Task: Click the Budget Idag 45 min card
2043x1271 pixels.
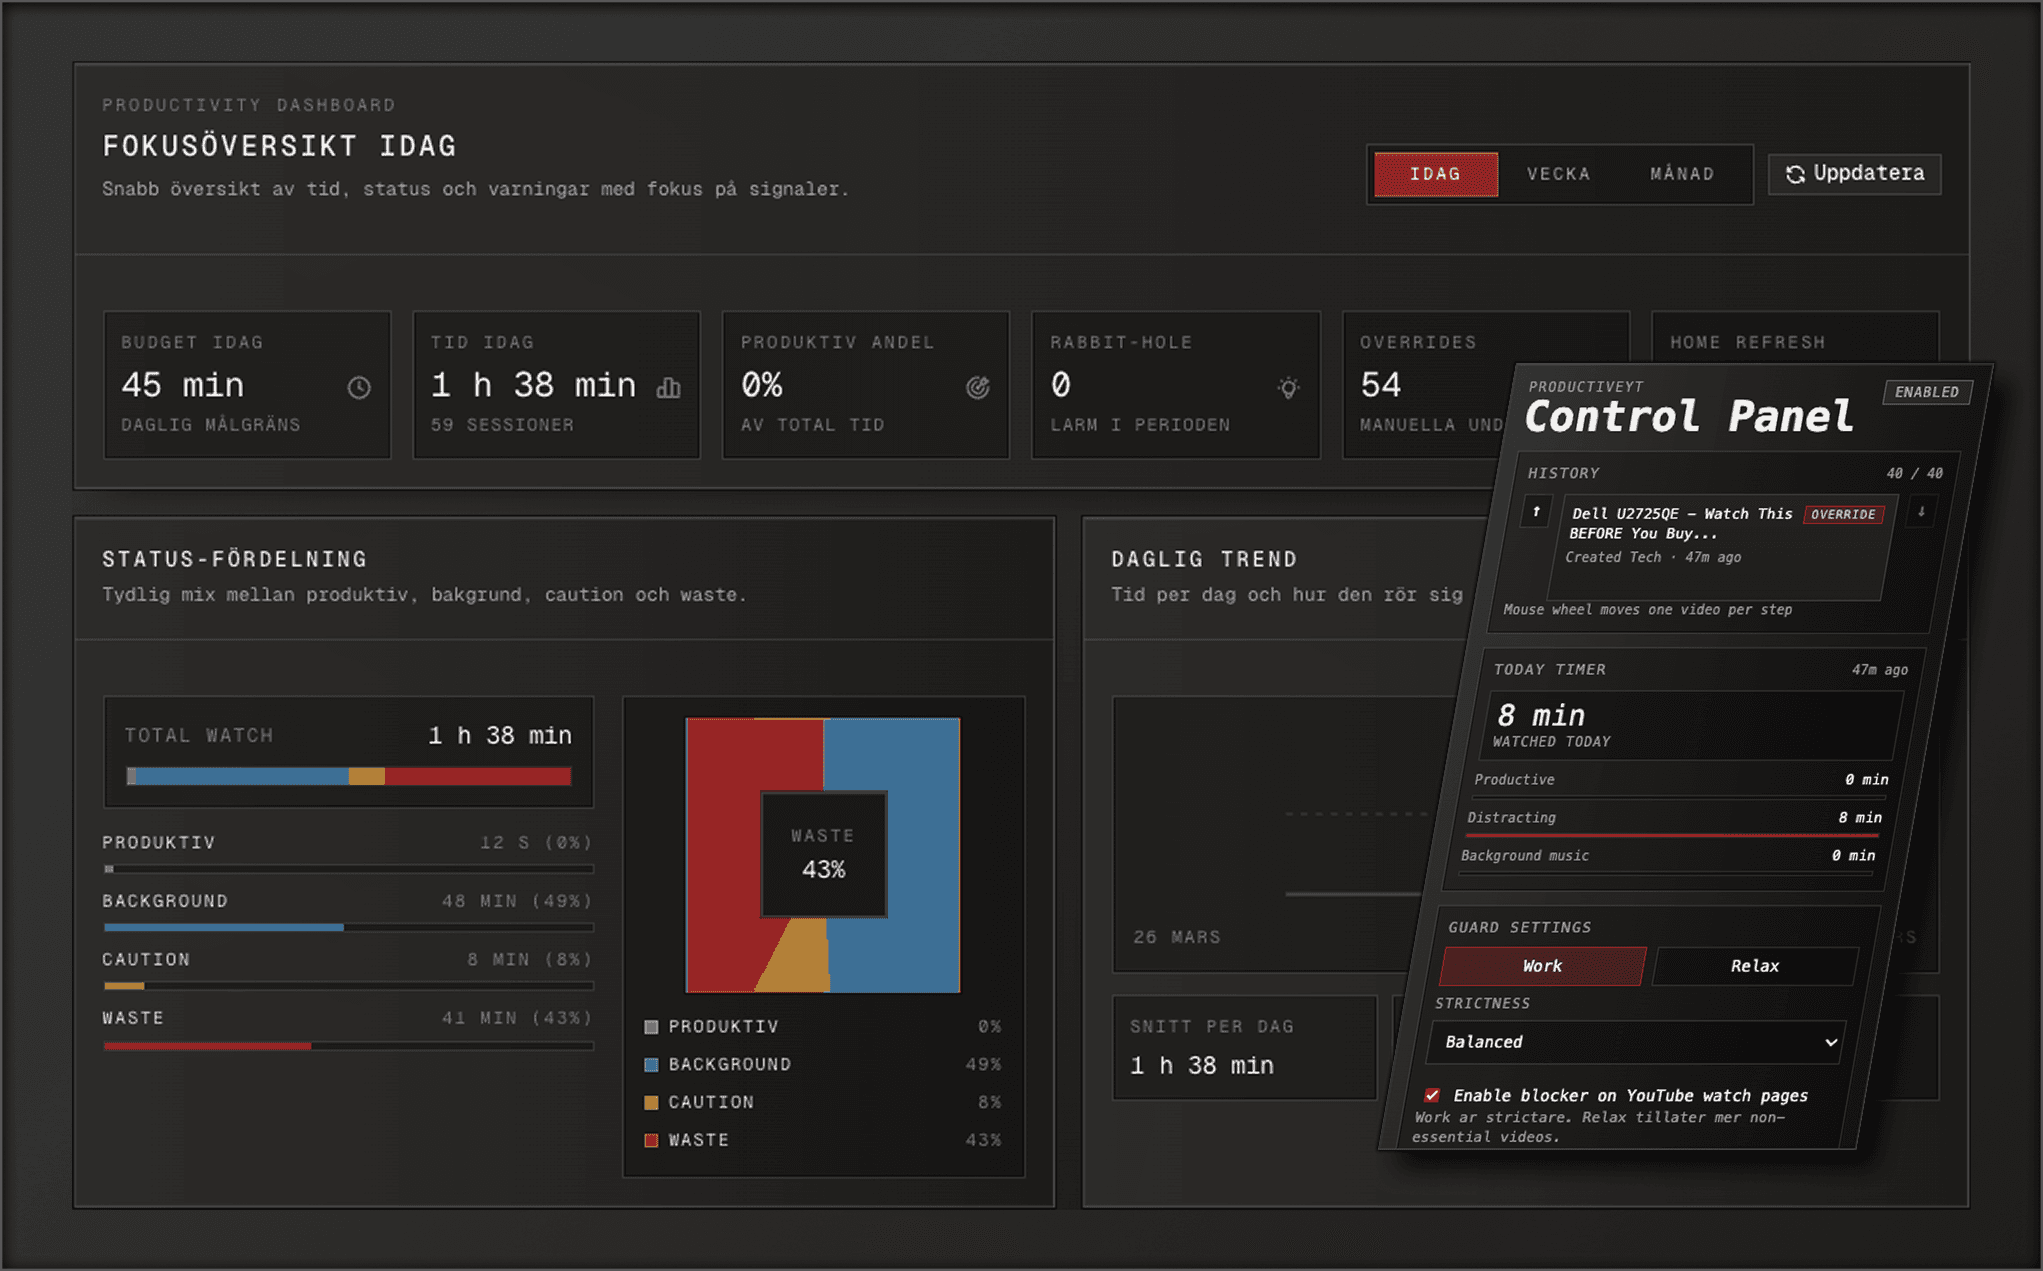Action: click(x=247, y=385)
